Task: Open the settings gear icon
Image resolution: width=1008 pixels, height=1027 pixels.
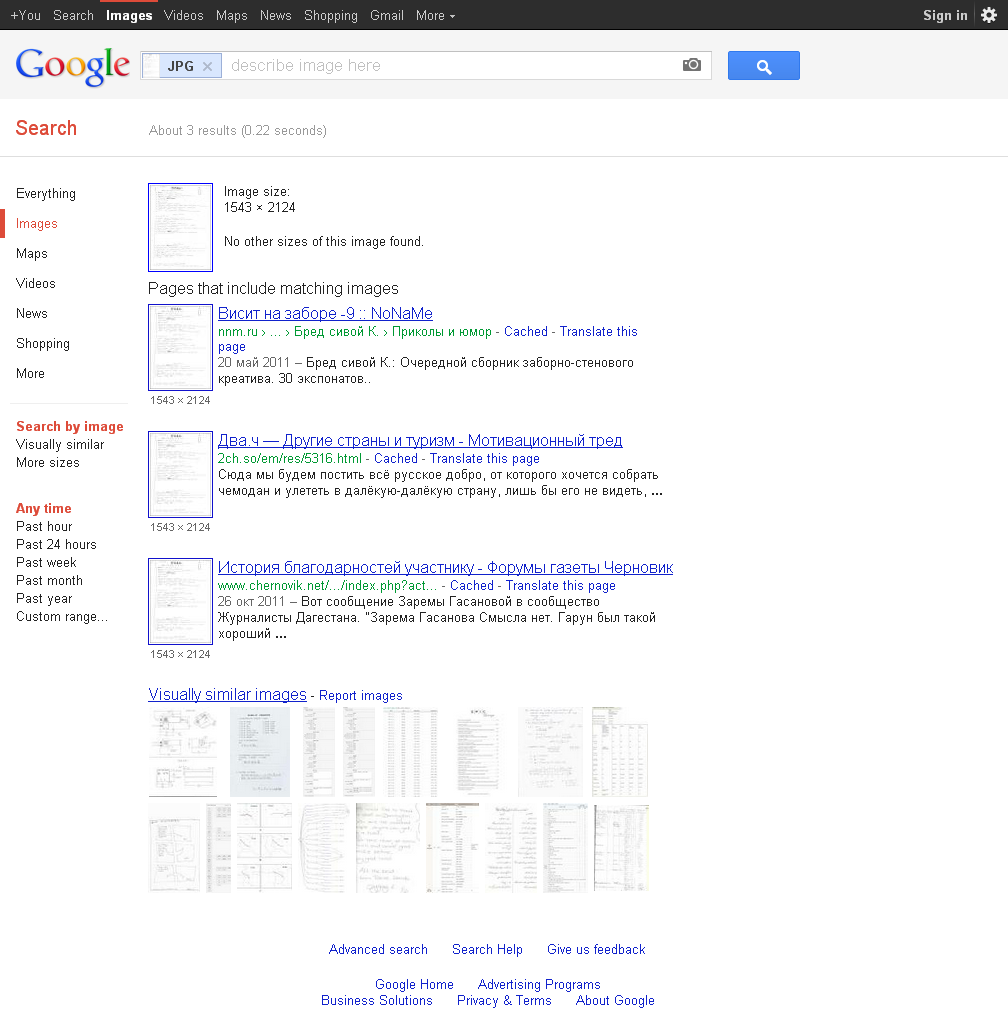Action: coord(989,15)
